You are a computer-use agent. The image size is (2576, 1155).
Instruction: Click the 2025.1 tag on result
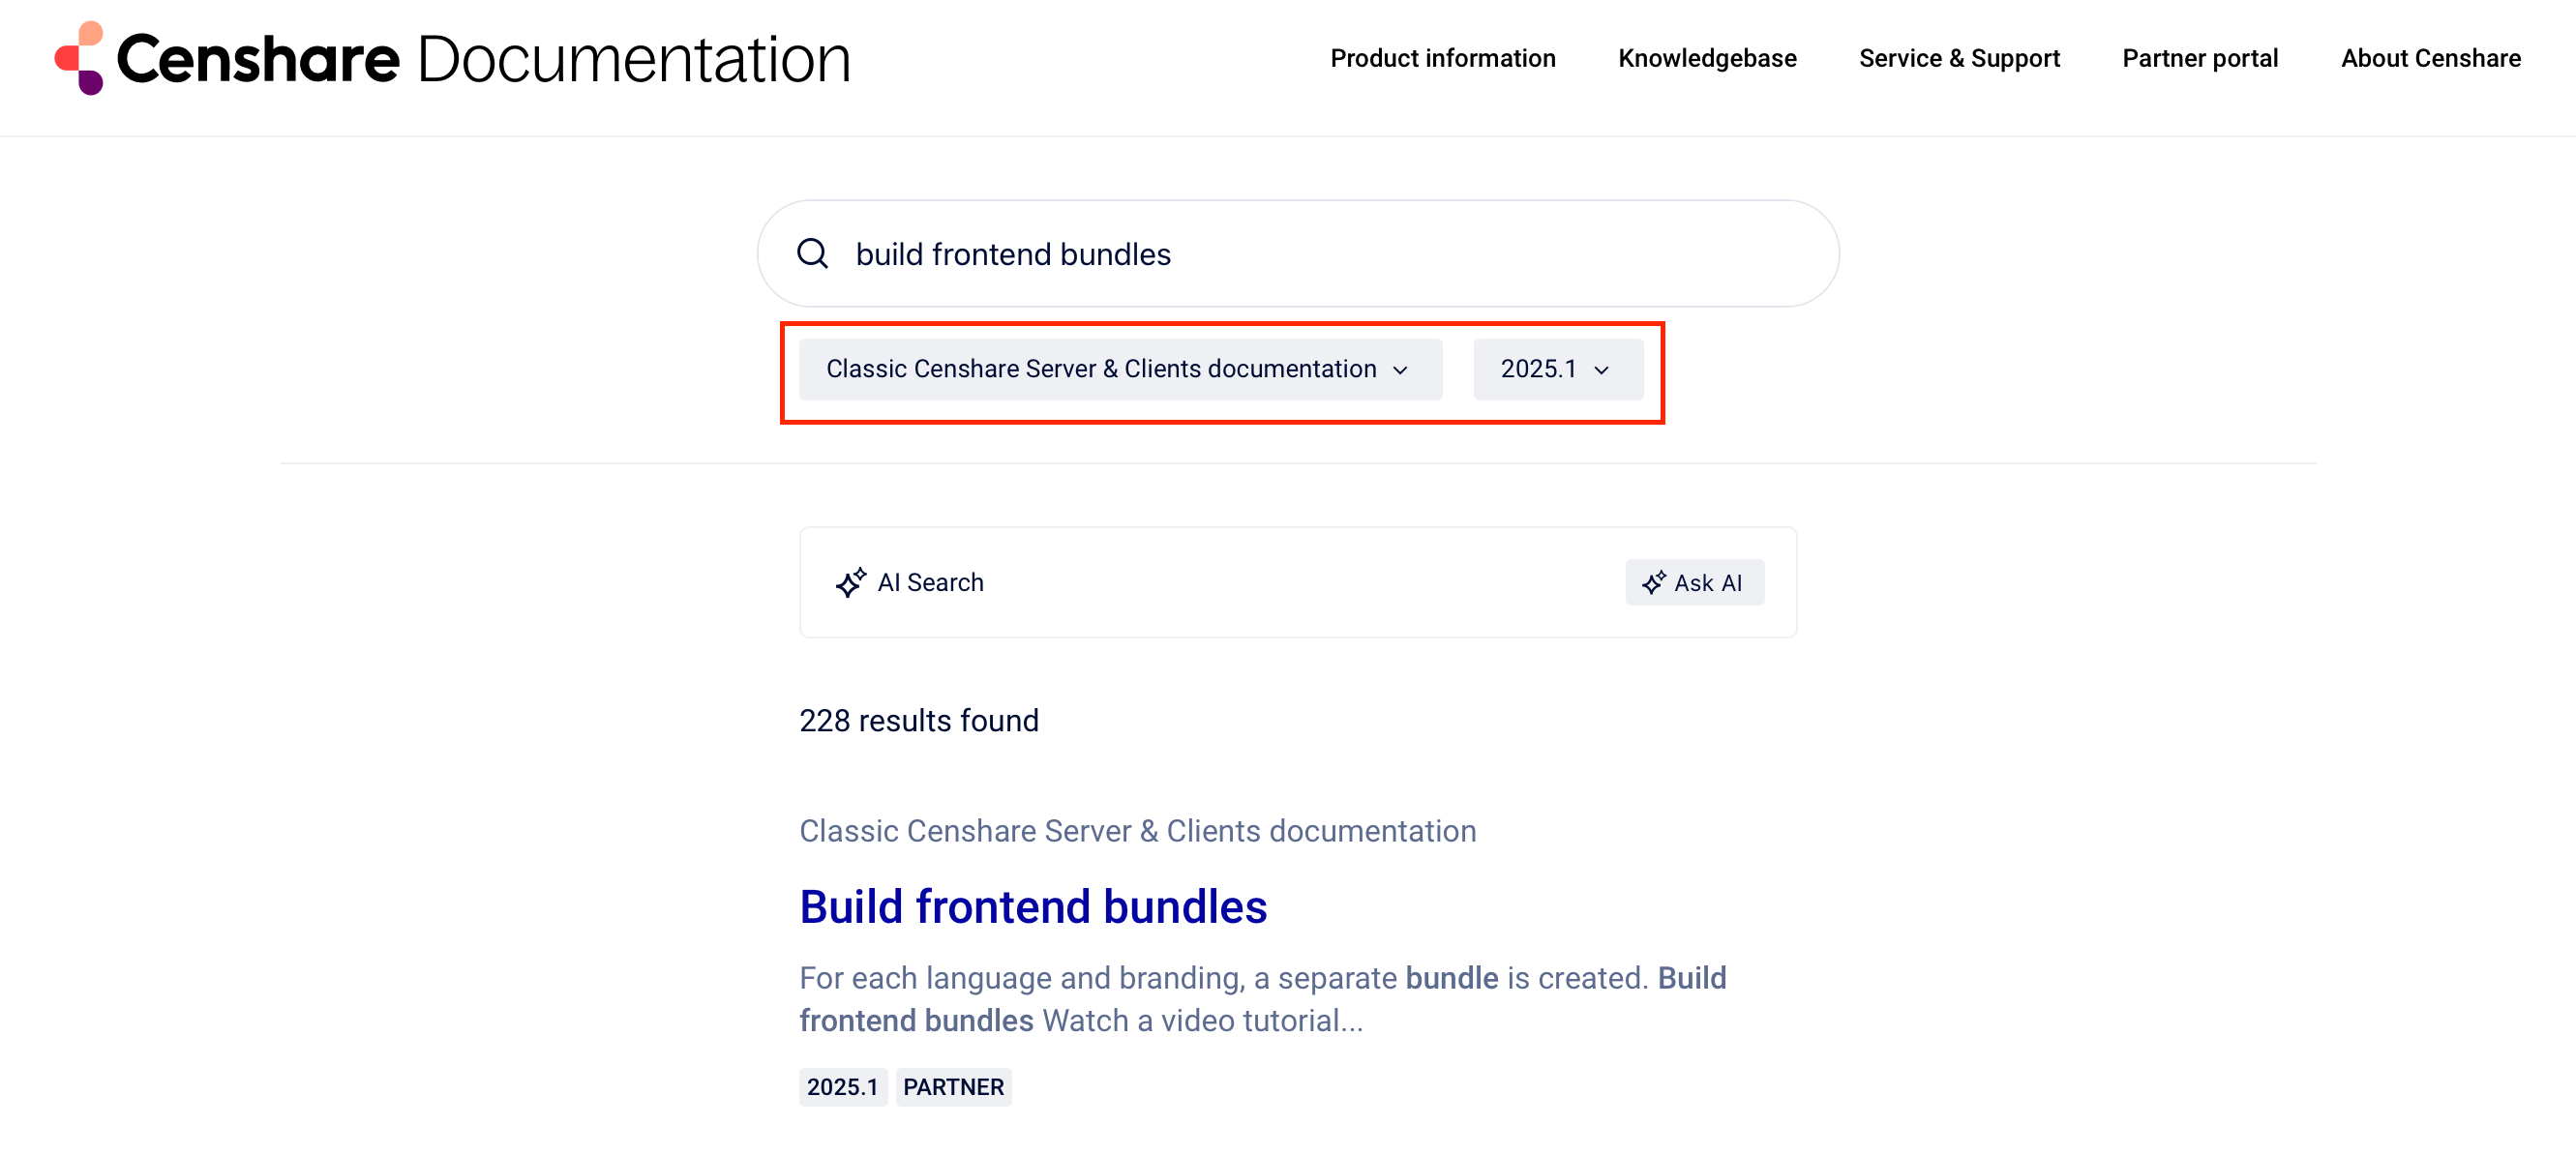[842, 1087]
